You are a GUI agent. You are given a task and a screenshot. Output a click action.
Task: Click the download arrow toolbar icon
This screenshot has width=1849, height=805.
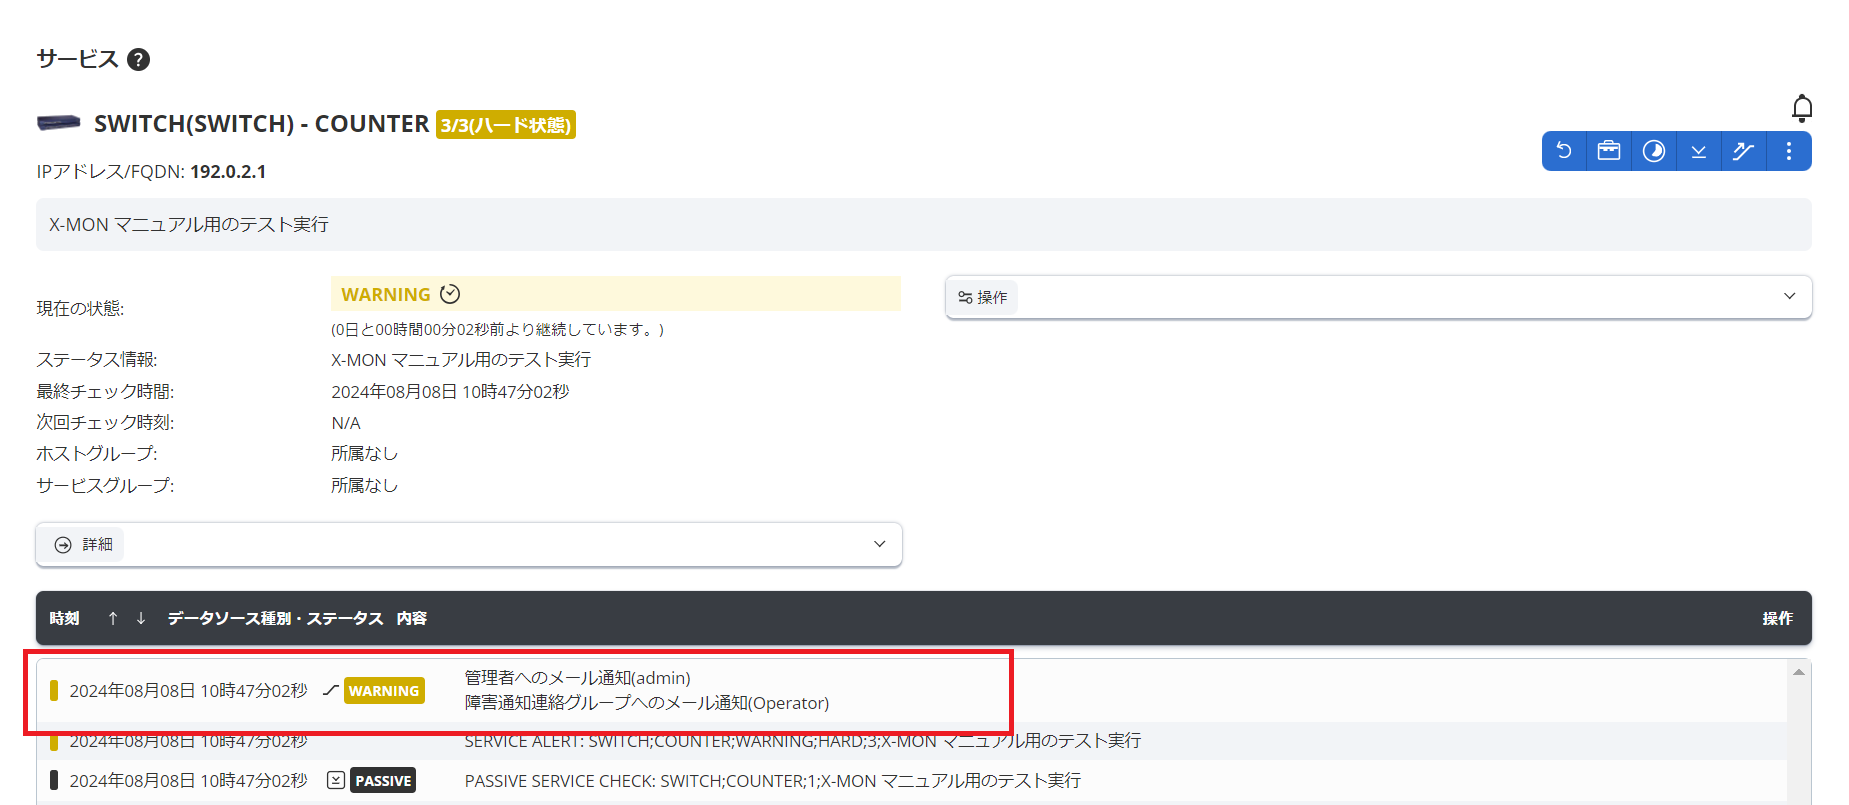[1698, 151]
